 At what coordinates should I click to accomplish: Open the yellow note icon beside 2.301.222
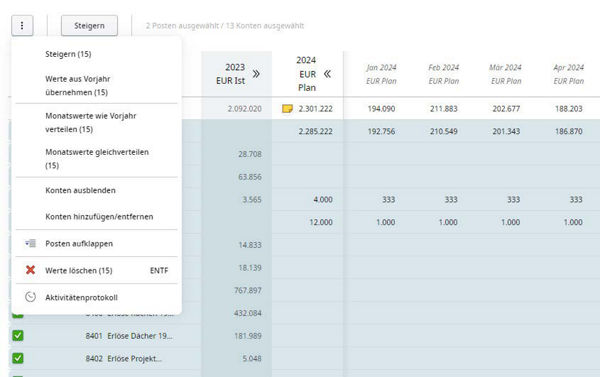tap(287, 109)
